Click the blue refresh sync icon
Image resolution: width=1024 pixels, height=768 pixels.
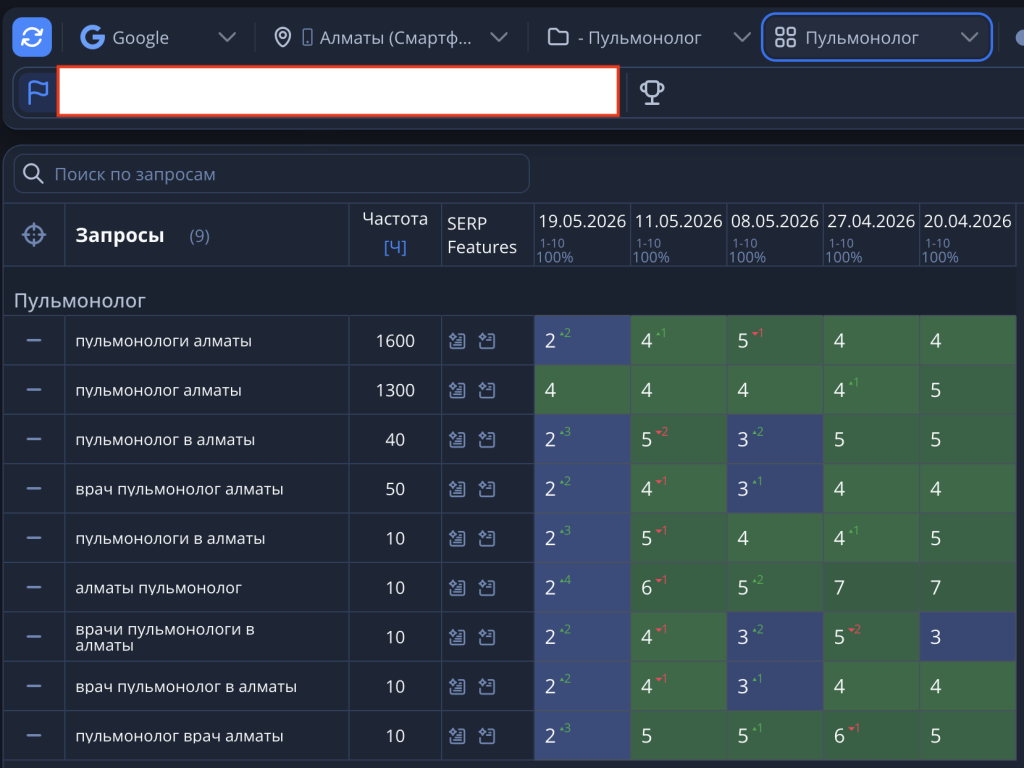(32, 37)
